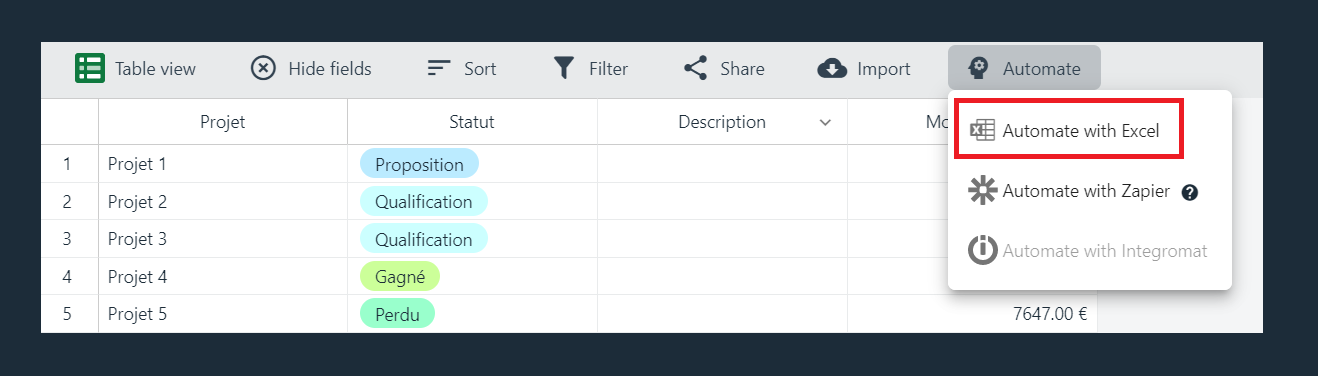Select the Perdu status badge
Image resolution: width=1318 pixels, height=376 pixels.
397,314
